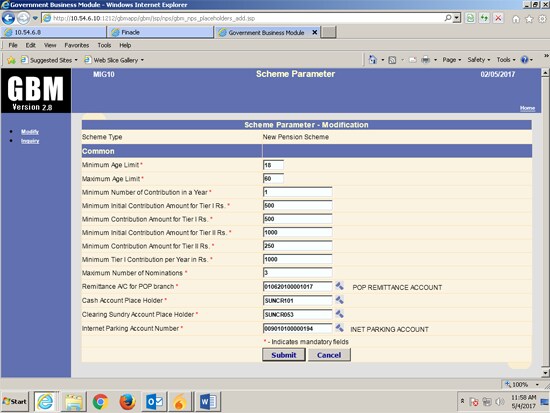
Task: Open the zoom level 100% control
Action: coord(522,385)
